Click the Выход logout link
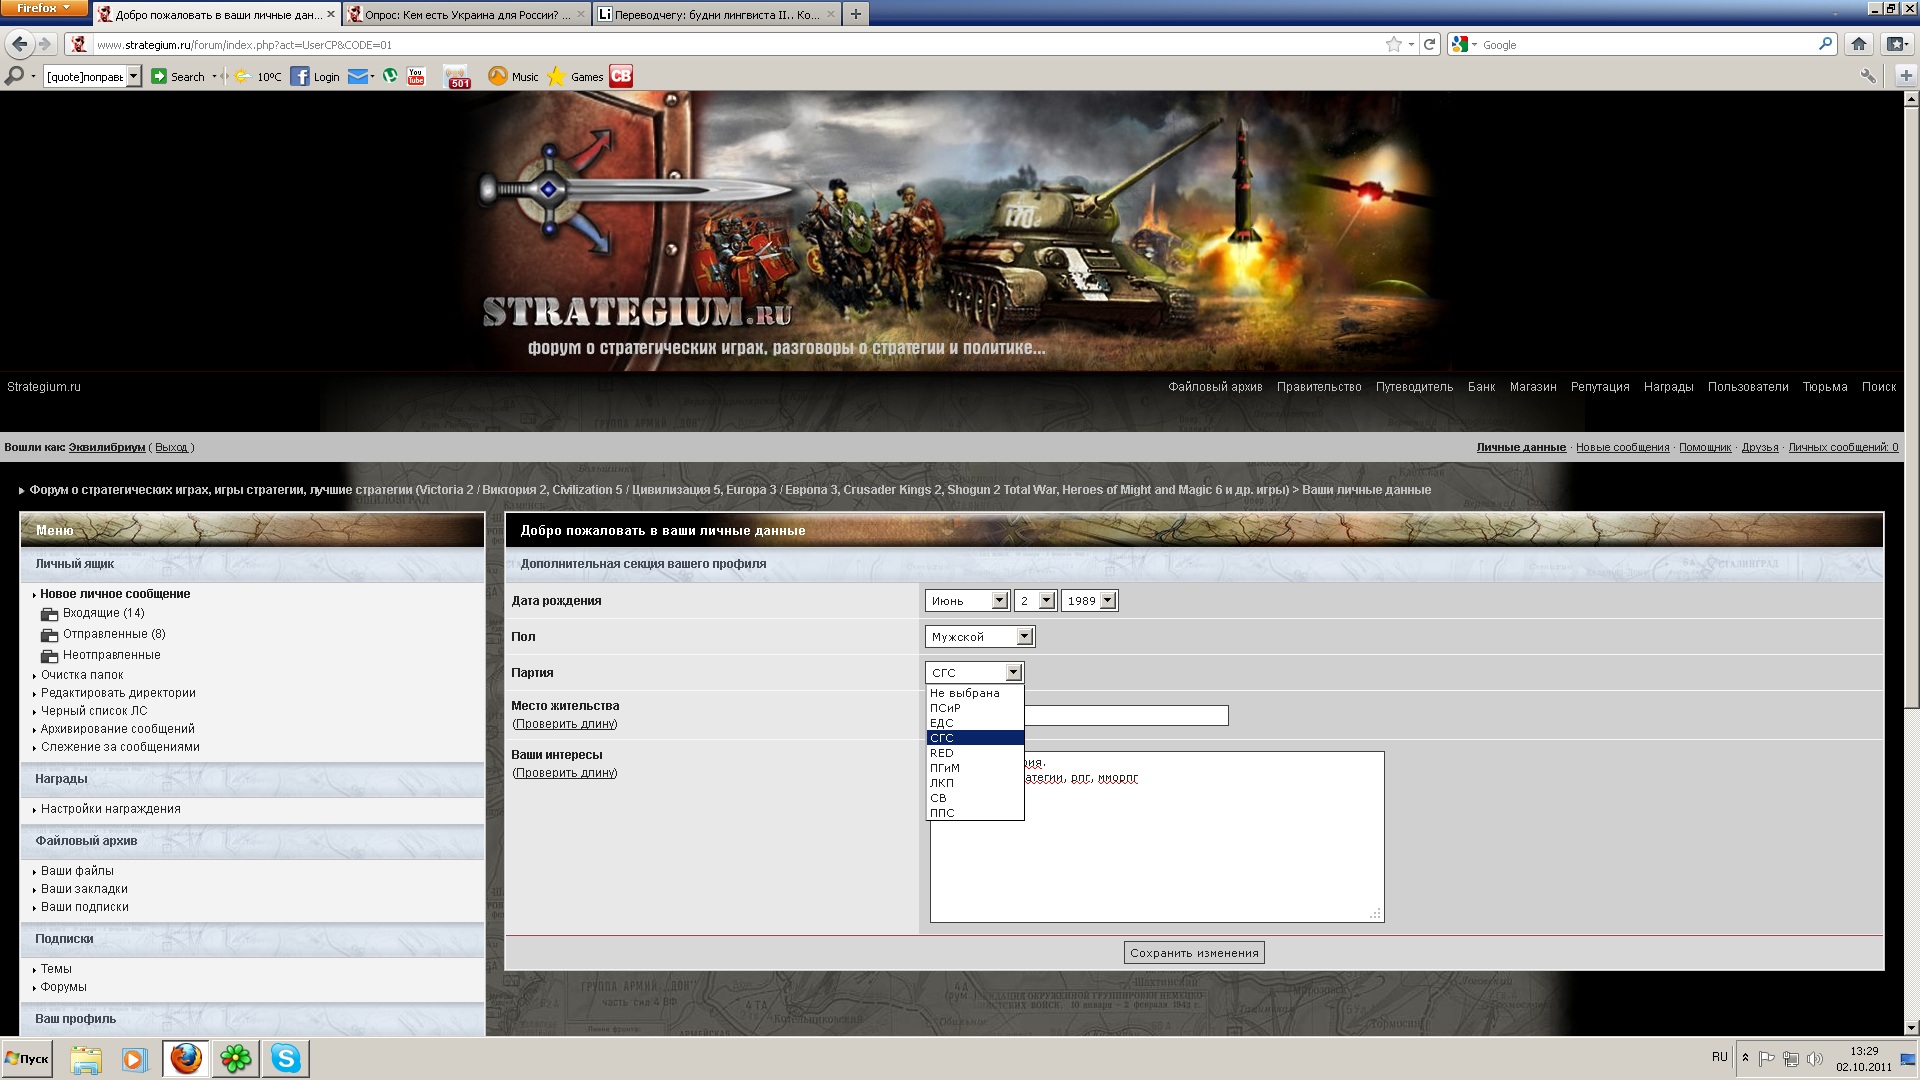The image size is (1920, 1080). coord(171,447)
